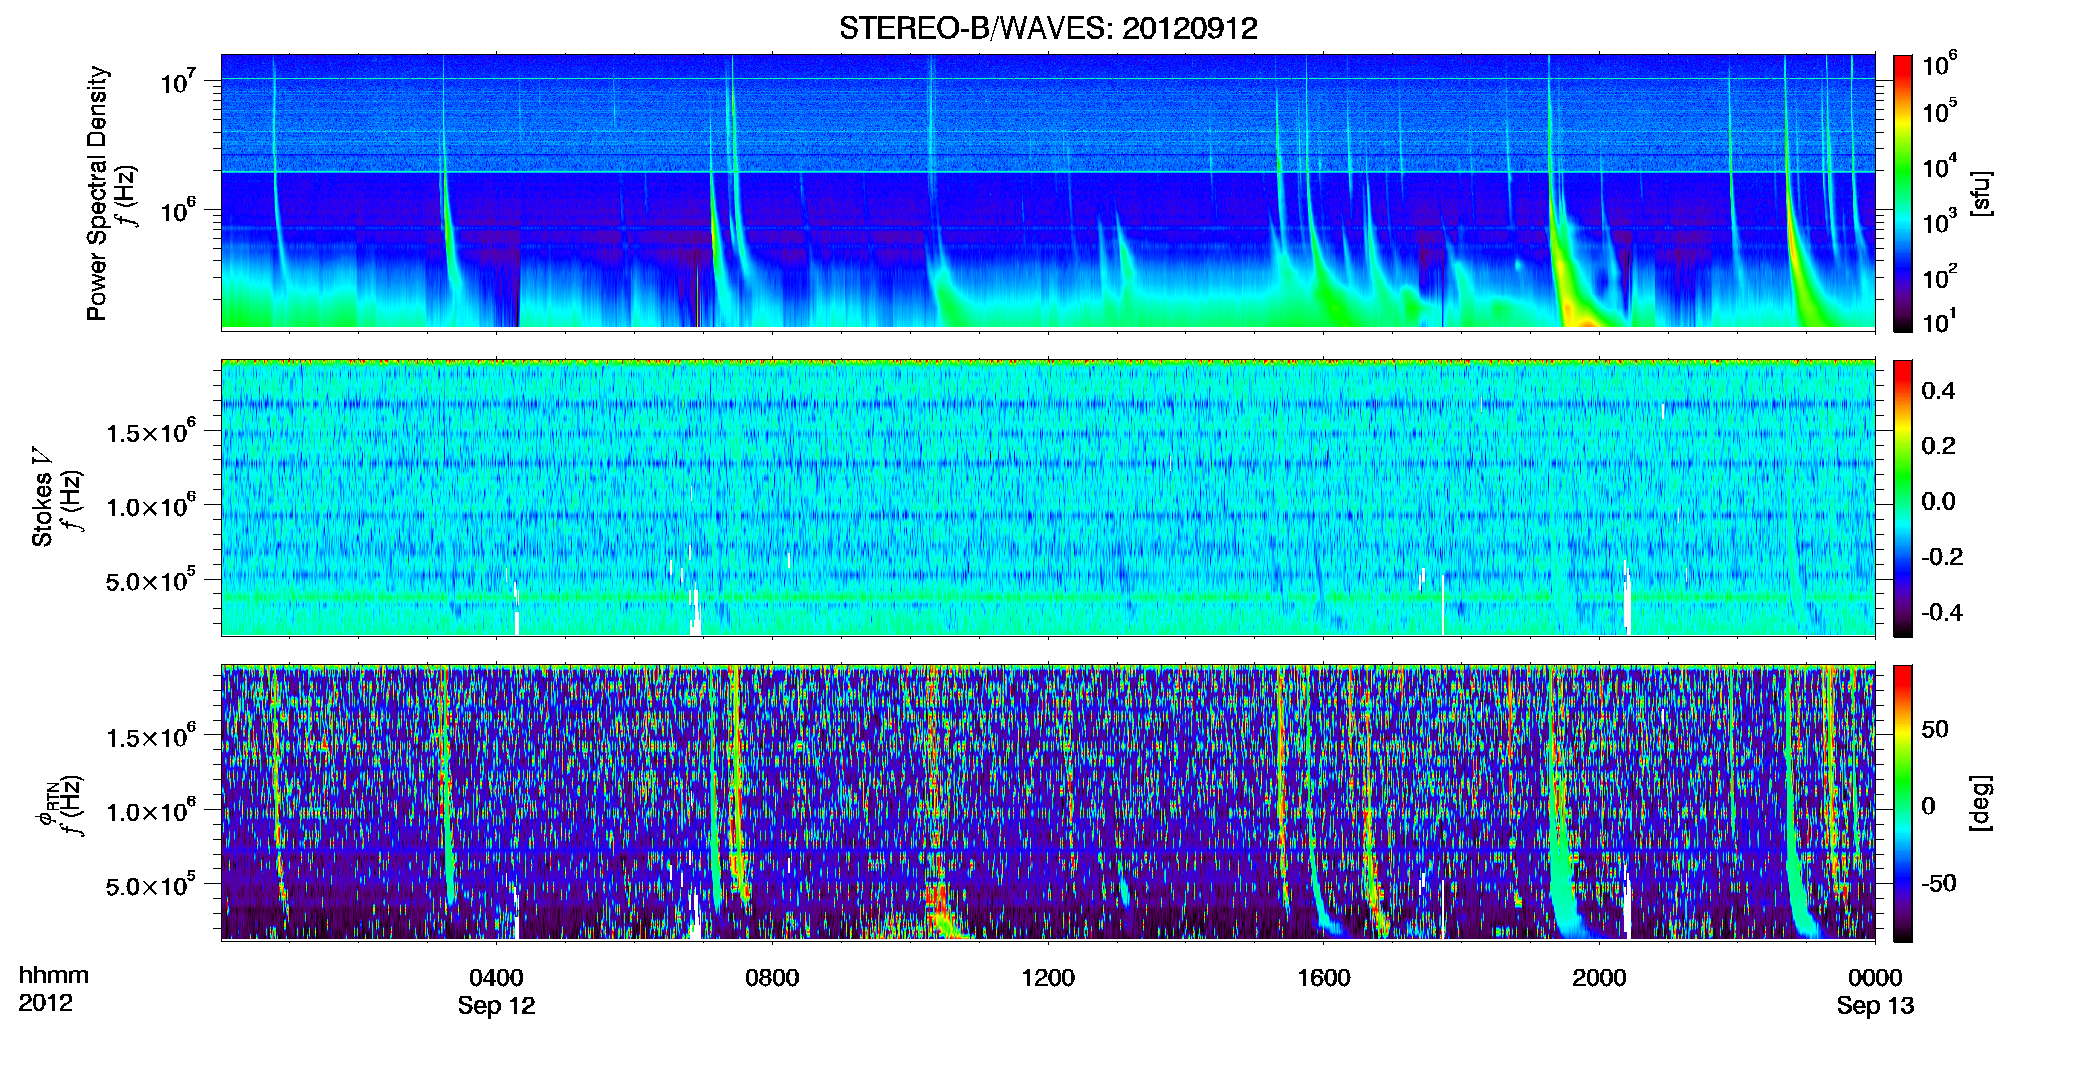The image size is (2096, 1080).
Task: Select the Sep 13 date label
Action: 1875,1006
